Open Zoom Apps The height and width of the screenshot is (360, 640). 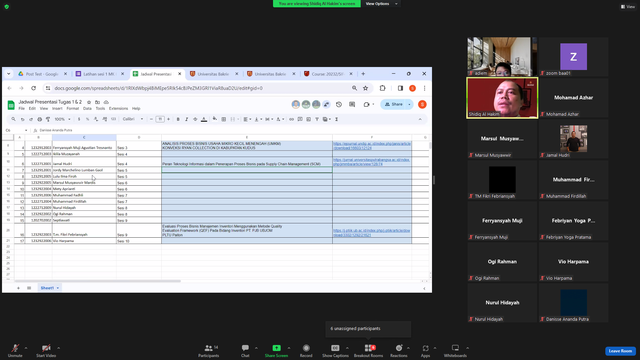[425, 350]
